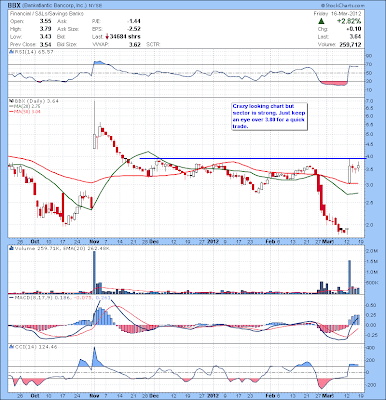Click the MACD(8,17,9) legend line marker

point(11,297)
